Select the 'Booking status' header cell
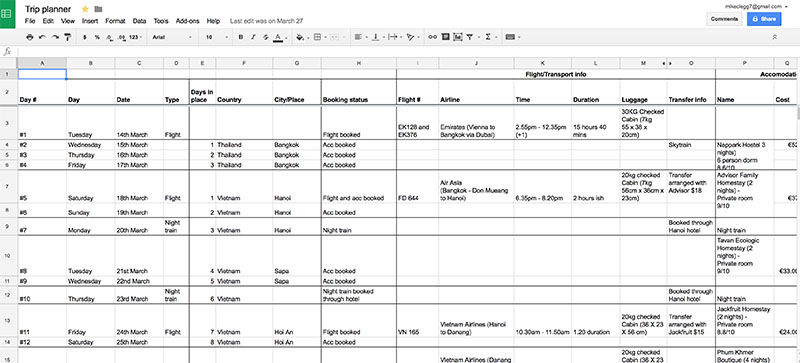Screen dimensions: 800x363 pyautogui.click(x=359, y=92)
